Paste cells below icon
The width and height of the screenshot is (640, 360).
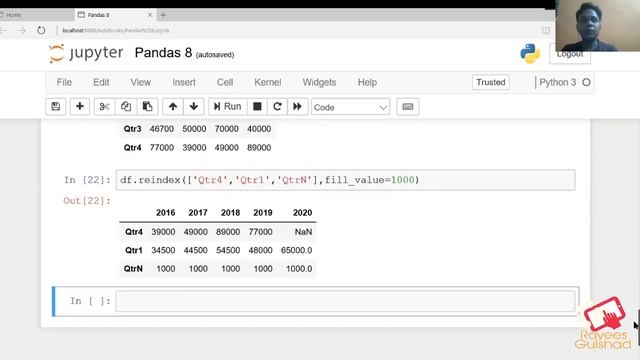click(x=147, y=107)
